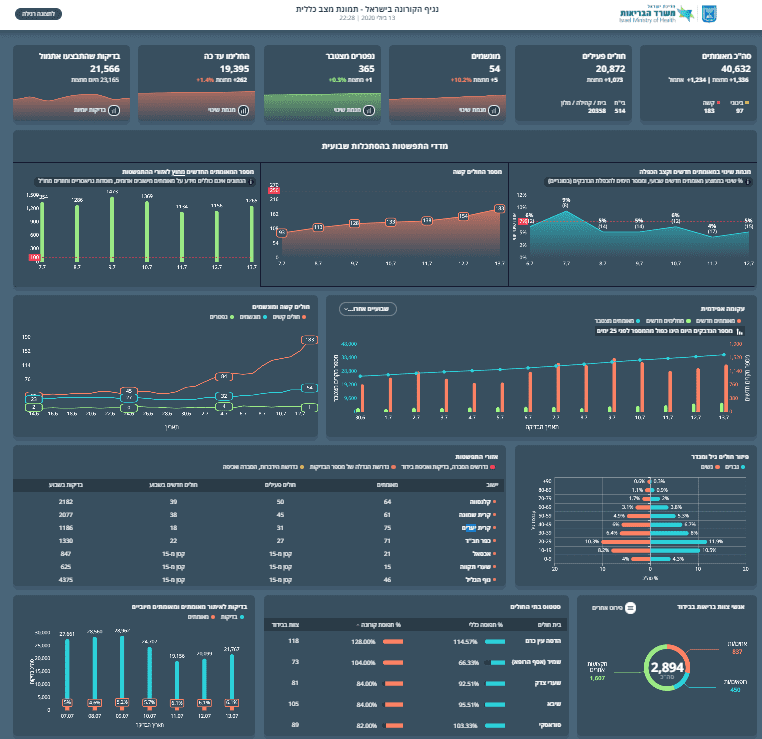Open the Israel Ministry of Health logo
Screen dimensions: 762x739
656,14
